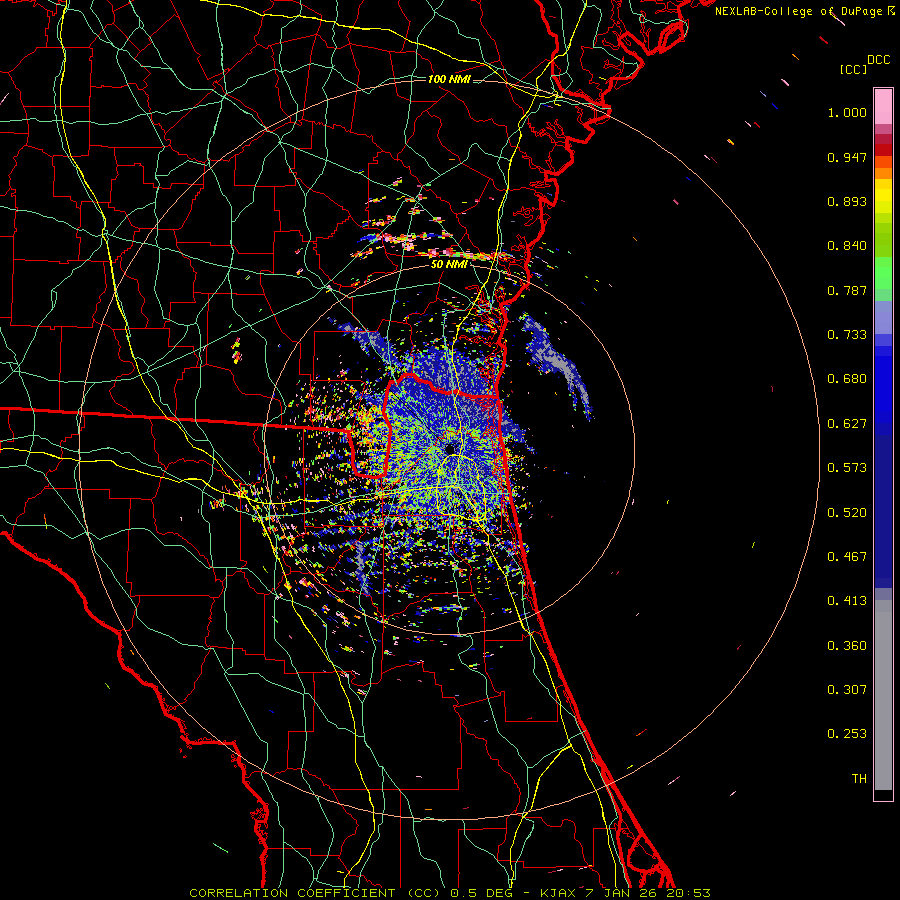The height and width of the screenshot is (900, 900).
Task: Click the 0.573 colorbar value
Action: pyautogui.click(x=847, y=468)
